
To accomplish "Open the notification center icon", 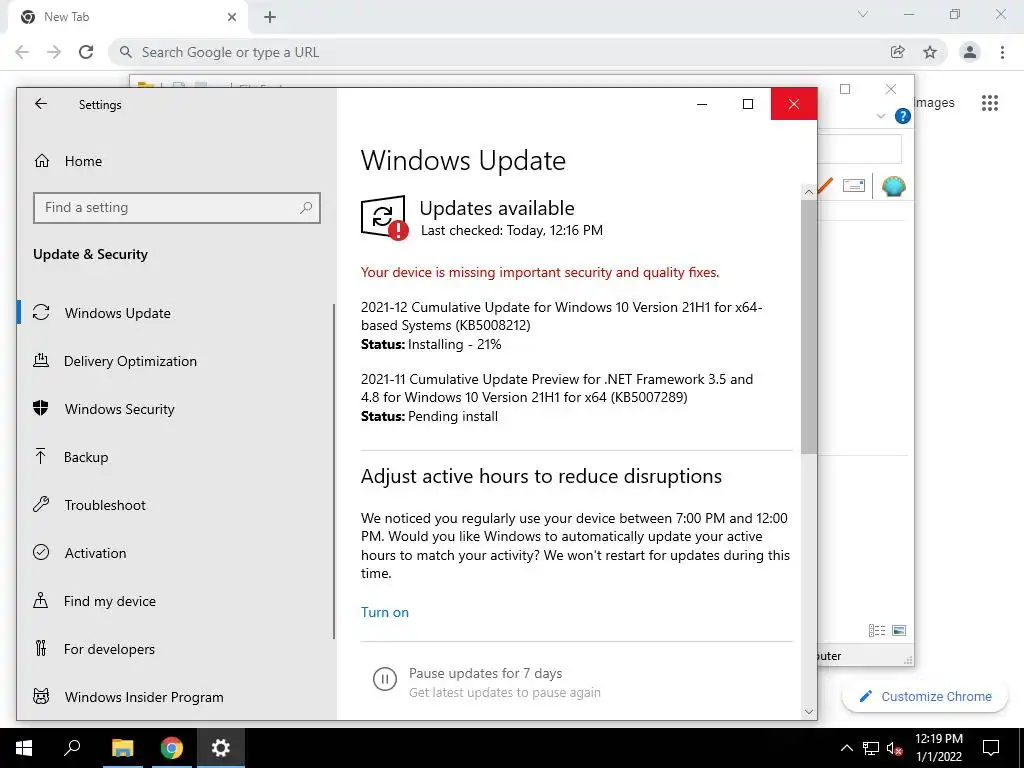I will pos(991,748).
